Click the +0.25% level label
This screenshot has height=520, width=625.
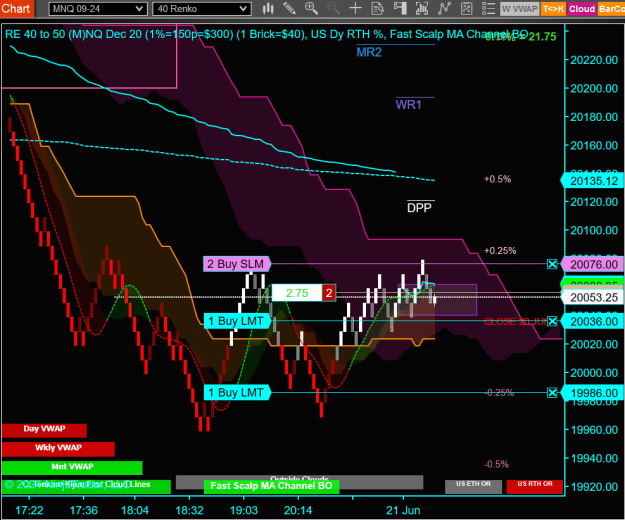pyautogui.click(x=500, y=251)
